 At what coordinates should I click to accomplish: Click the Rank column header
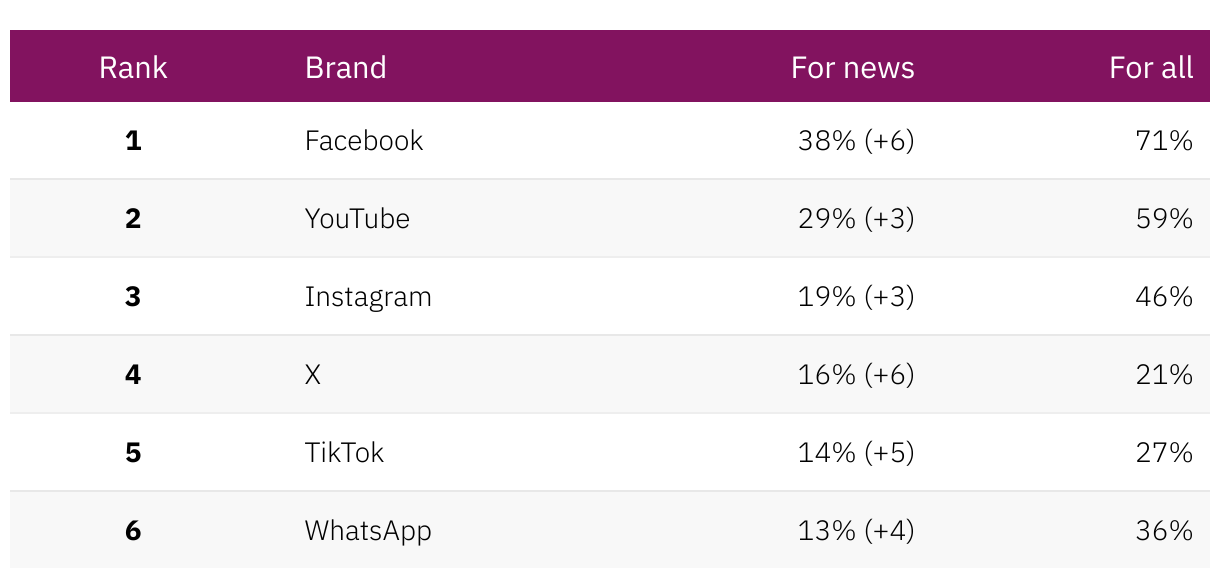click(133, 67)
